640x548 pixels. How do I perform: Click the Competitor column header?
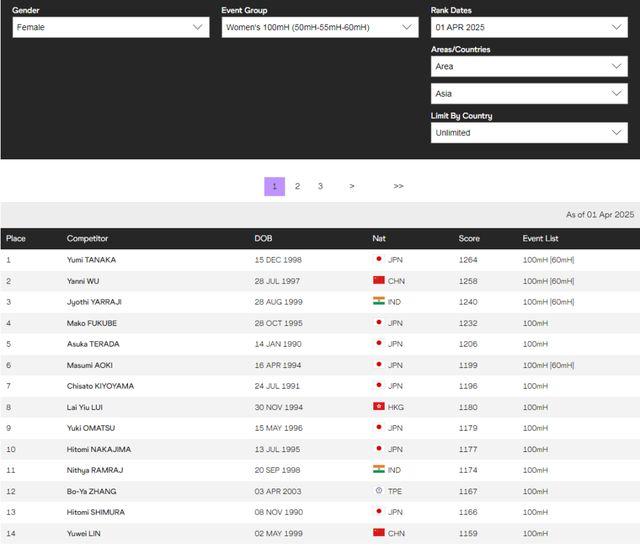pos(87,238)
